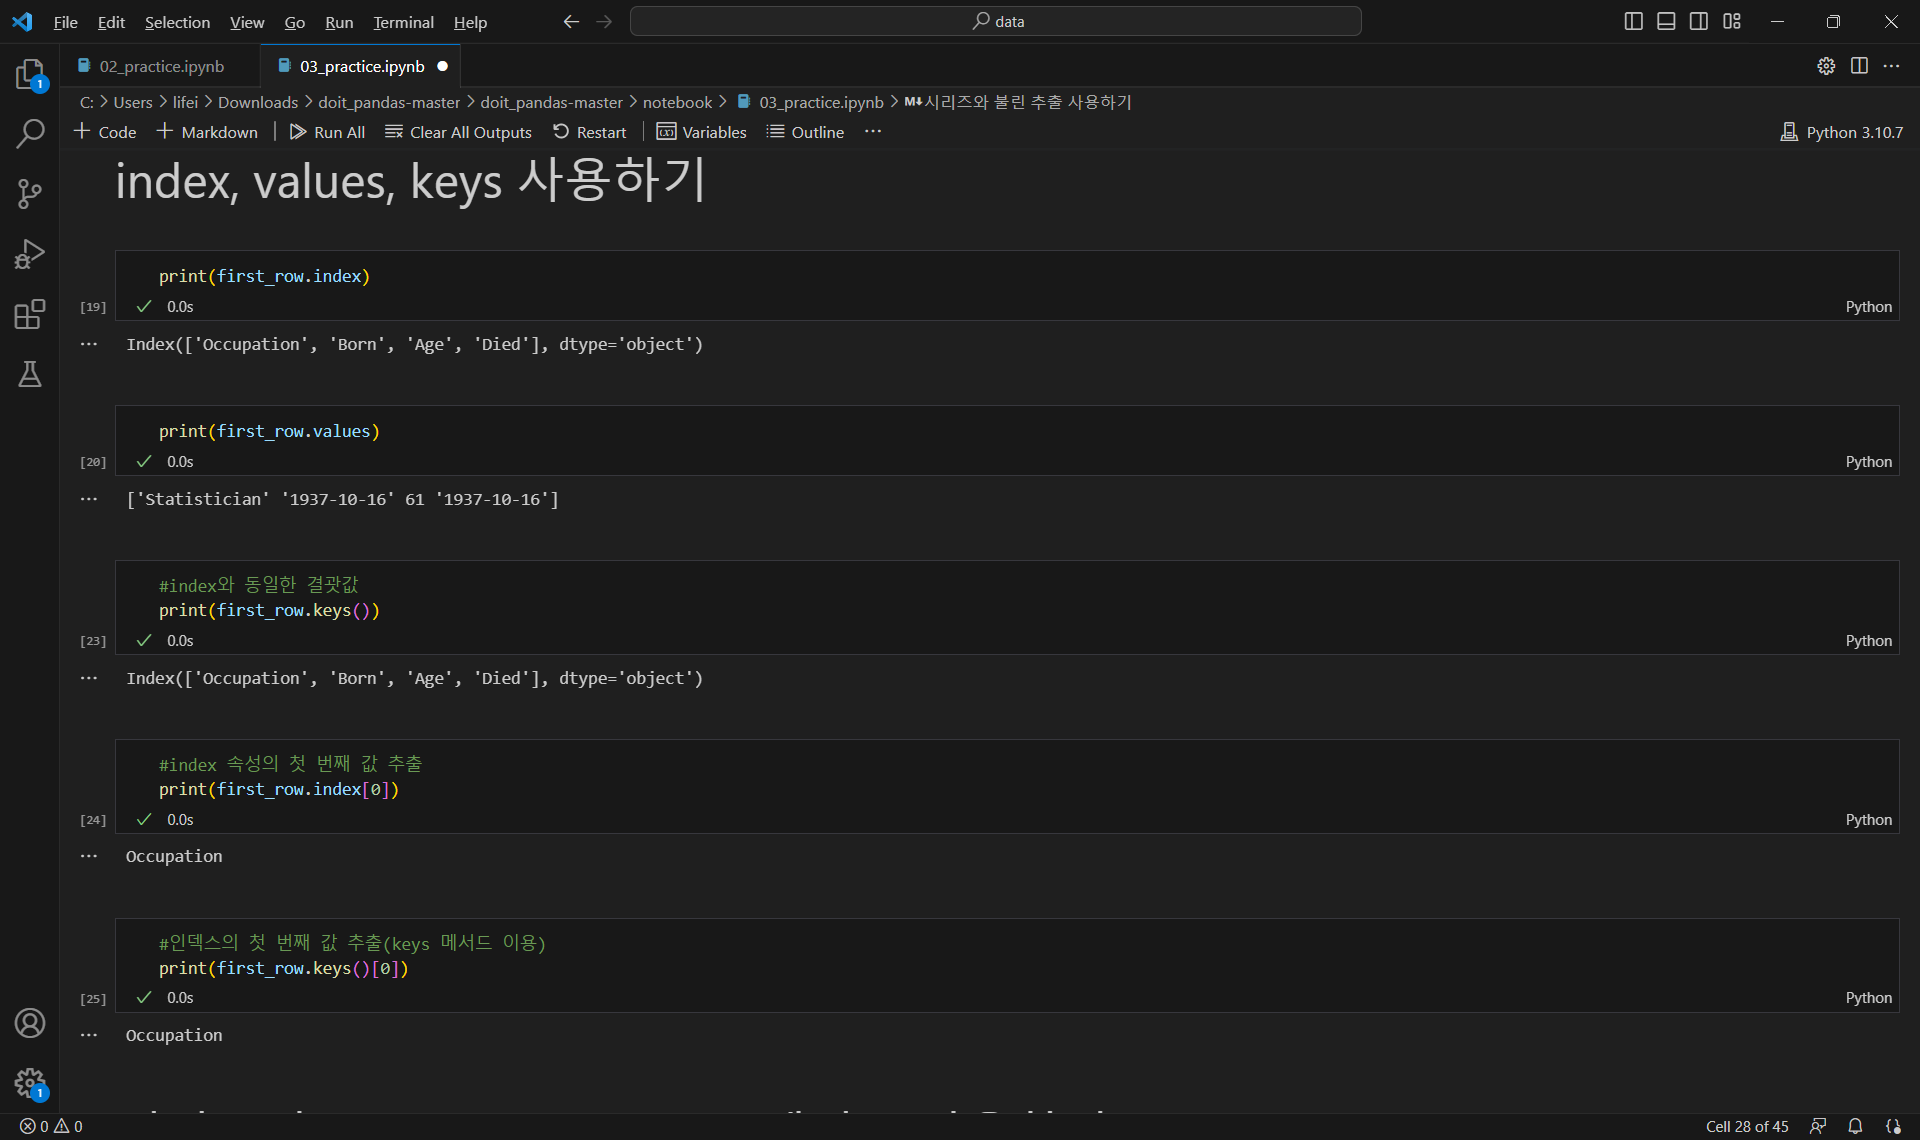This screenshot has width=1920, height=1140.
Task: Open the Run and Debug view
Action: click(30, 254)
